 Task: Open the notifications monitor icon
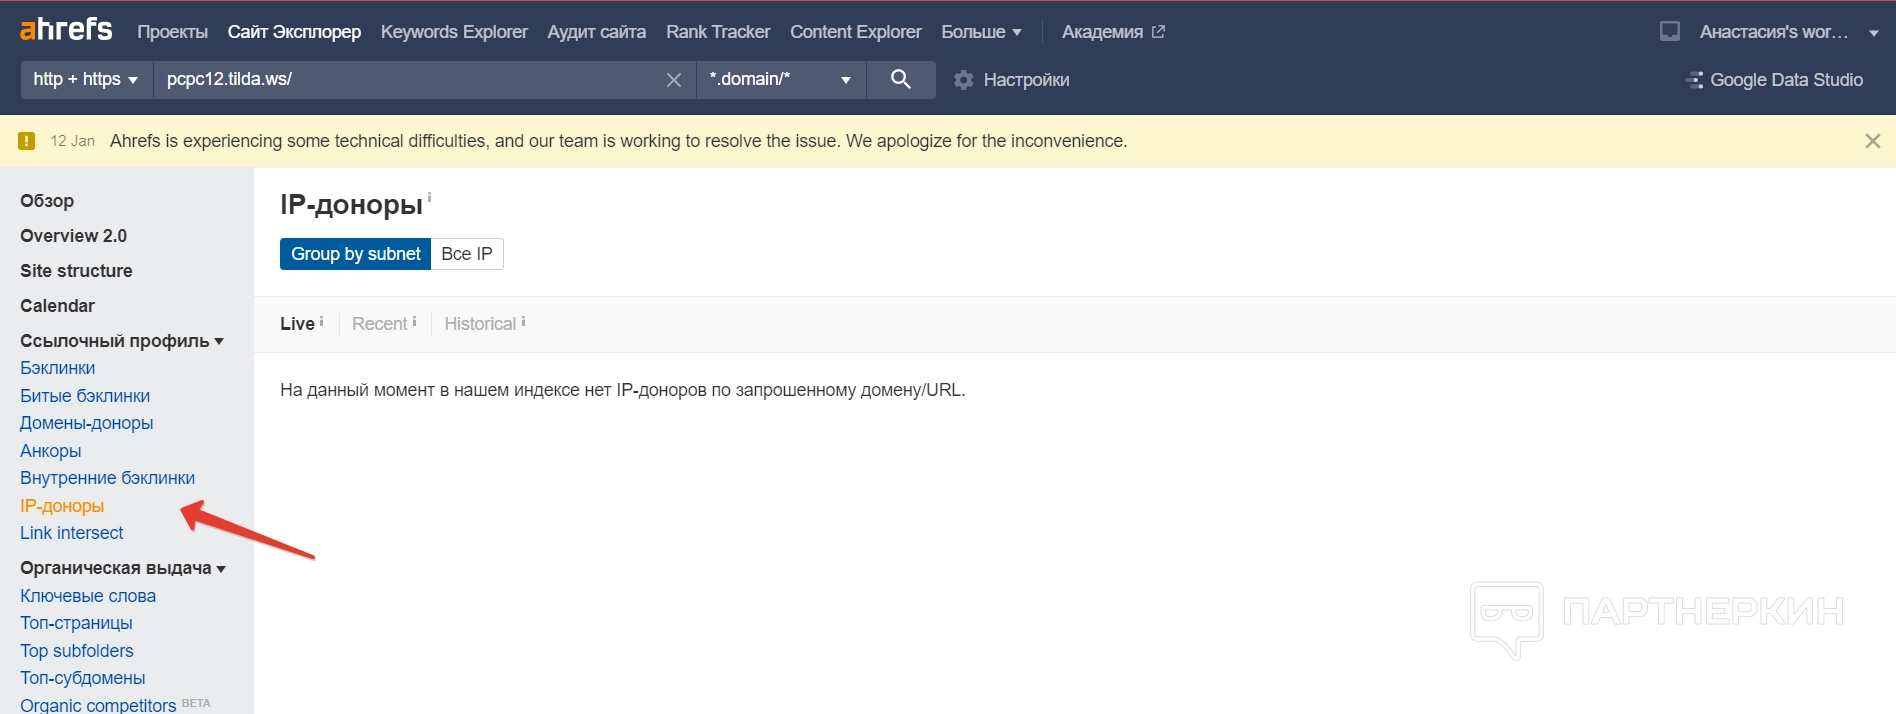(x=1670, y=31)
